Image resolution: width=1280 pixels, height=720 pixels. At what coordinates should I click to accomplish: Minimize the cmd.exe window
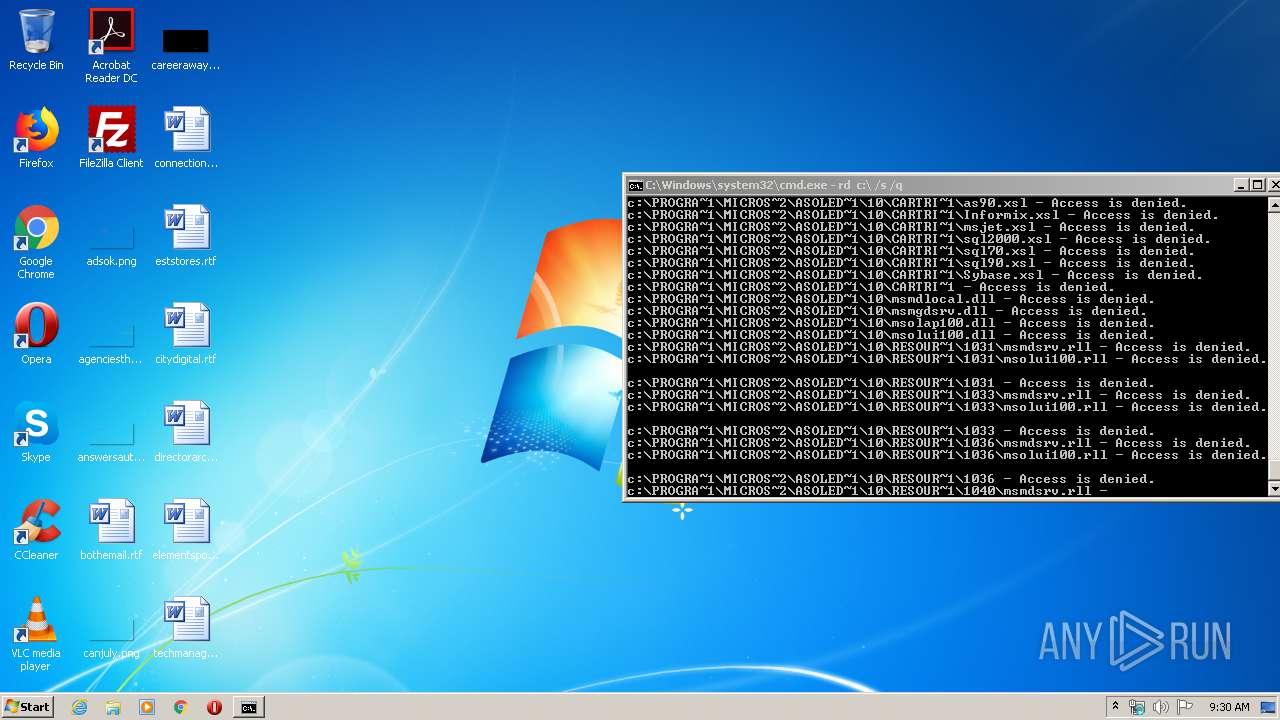(x=1242, y=185)
